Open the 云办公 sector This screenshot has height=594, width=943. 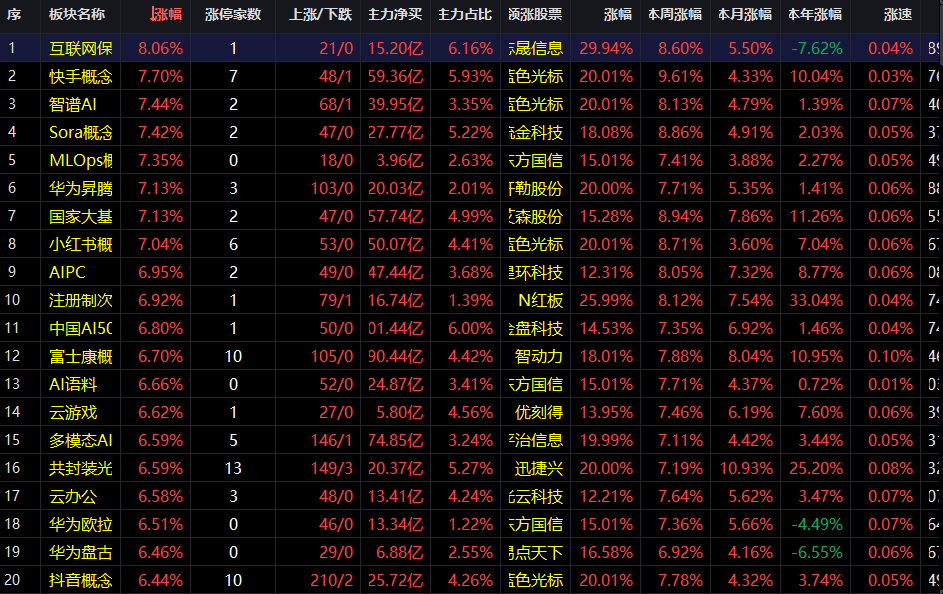point(73,496)
